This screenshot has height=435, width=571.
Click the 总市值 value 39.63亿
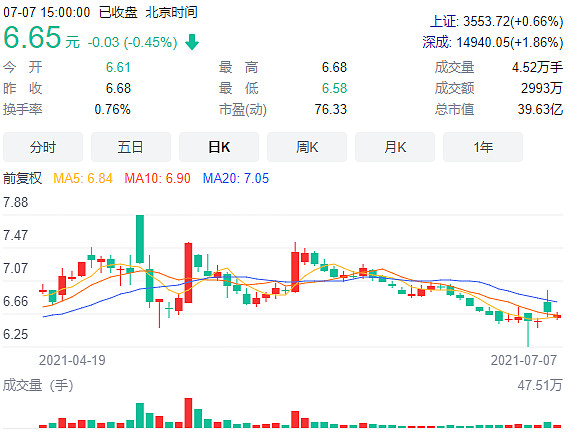[x=540, y=109]
